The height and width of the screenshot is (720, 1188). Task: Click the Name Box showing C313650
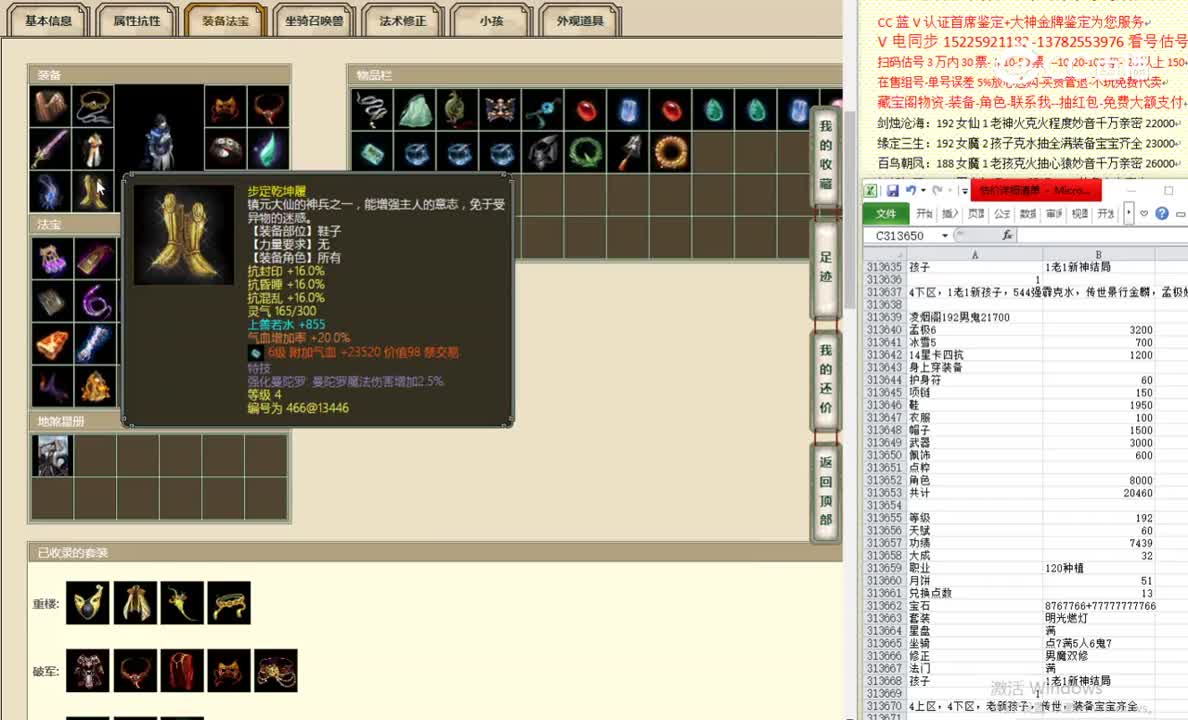[x=902, y=236]
